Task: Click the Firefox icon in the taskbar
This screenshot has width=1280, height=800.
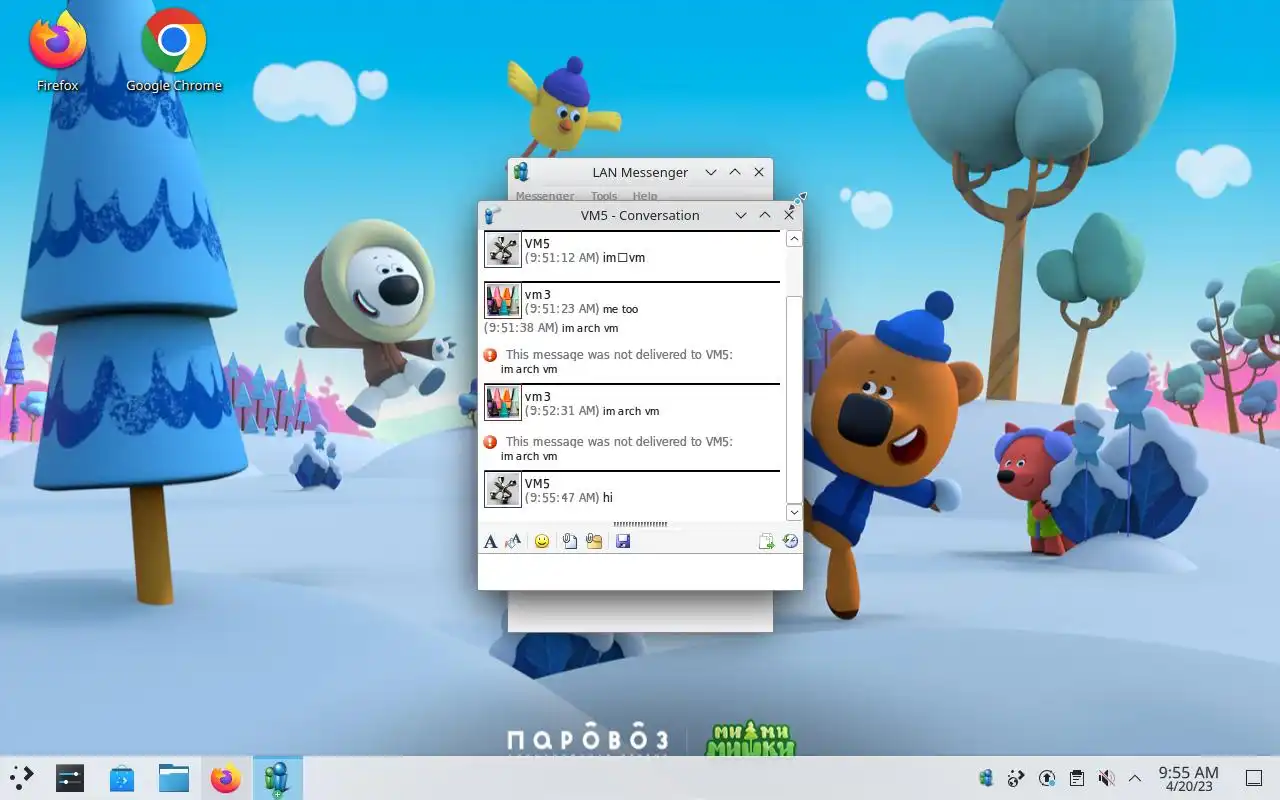Action: (225, 777)
